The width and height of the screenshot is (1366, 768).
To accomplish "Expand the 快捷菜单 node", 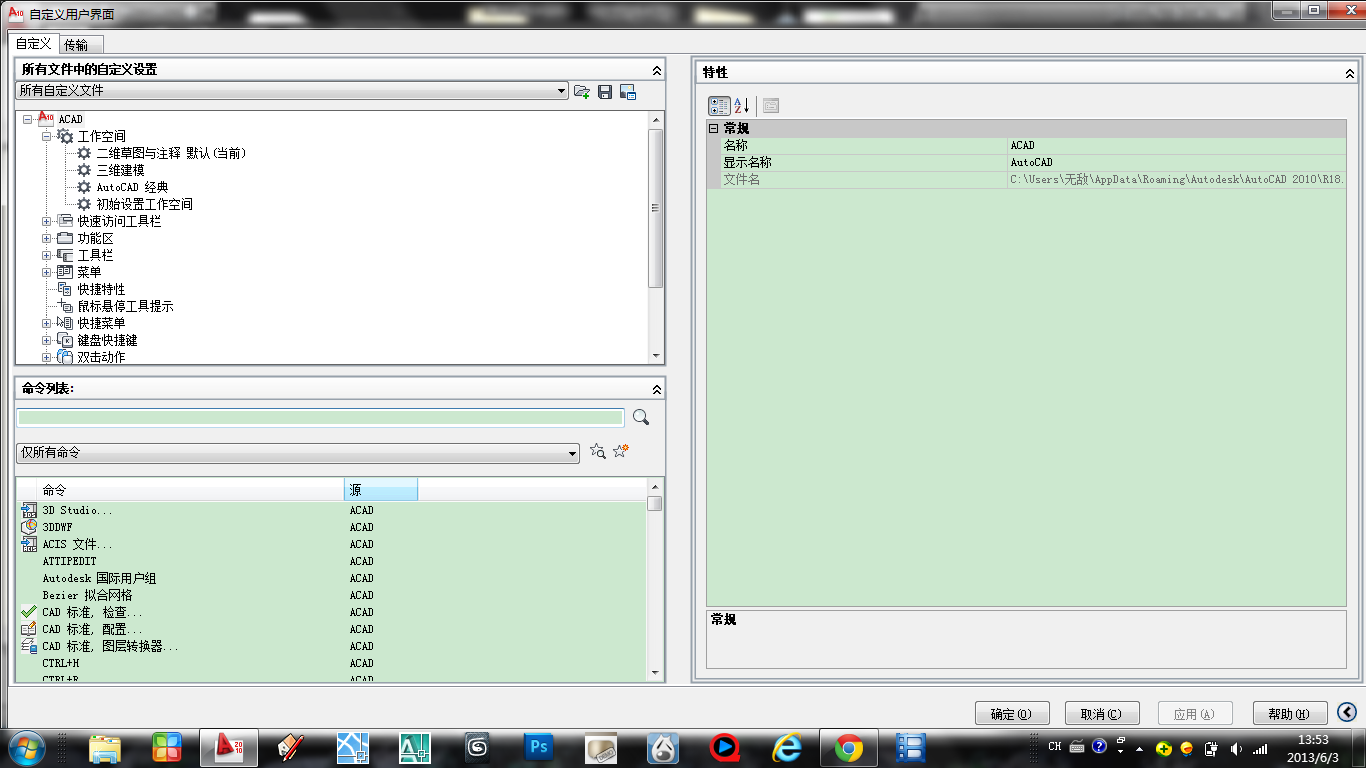I will tap(46, 323).
